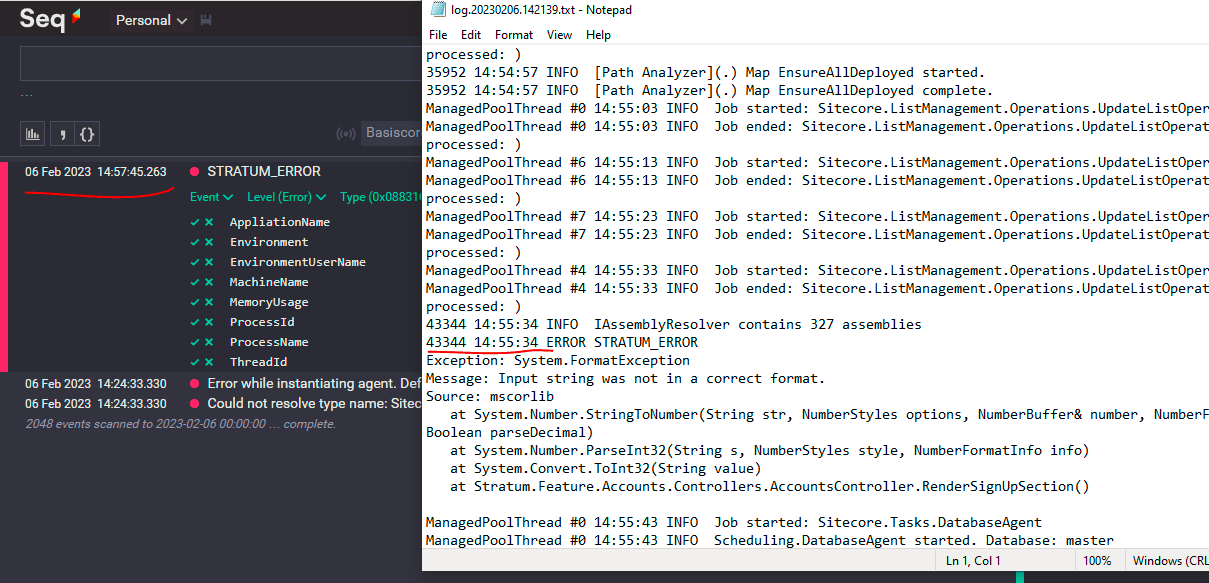
Task: Open the Notepad View menu
Action: 560,35
